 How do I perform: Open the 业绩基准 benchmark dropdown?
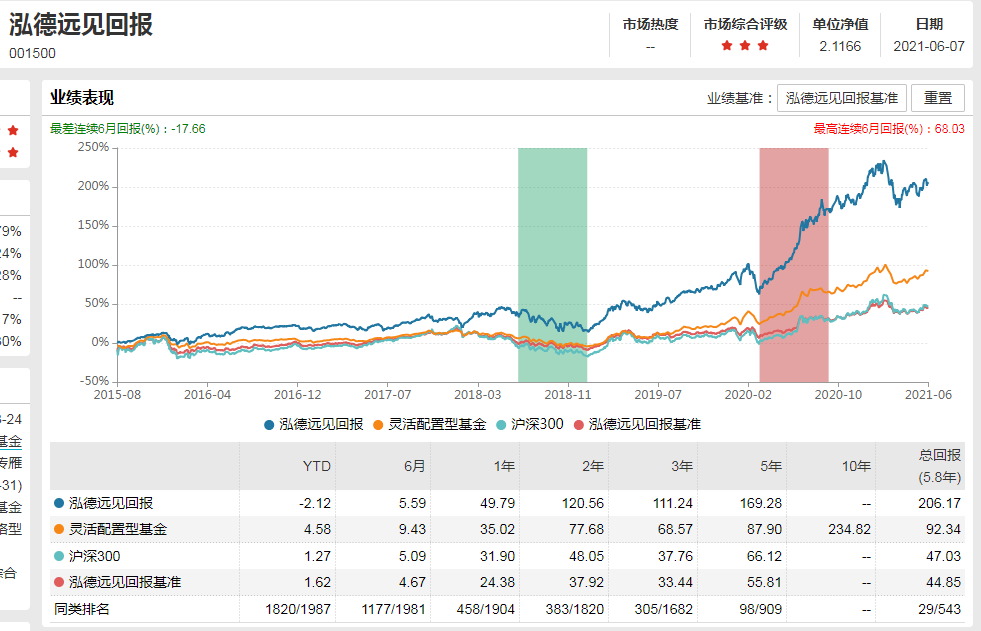point(841,98)
